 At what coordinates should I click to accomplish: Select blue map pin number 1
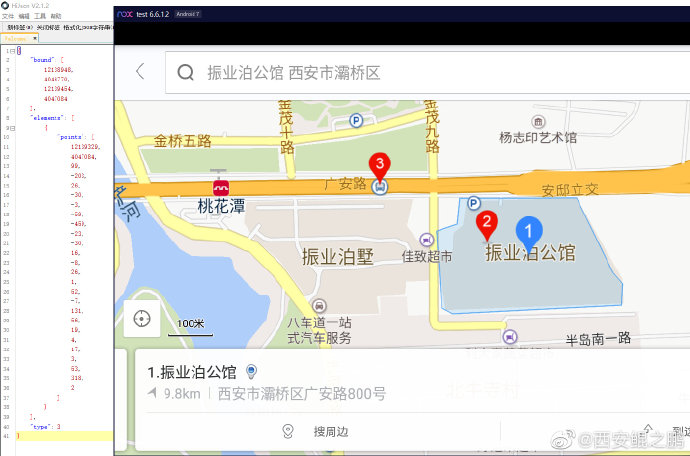529,233
